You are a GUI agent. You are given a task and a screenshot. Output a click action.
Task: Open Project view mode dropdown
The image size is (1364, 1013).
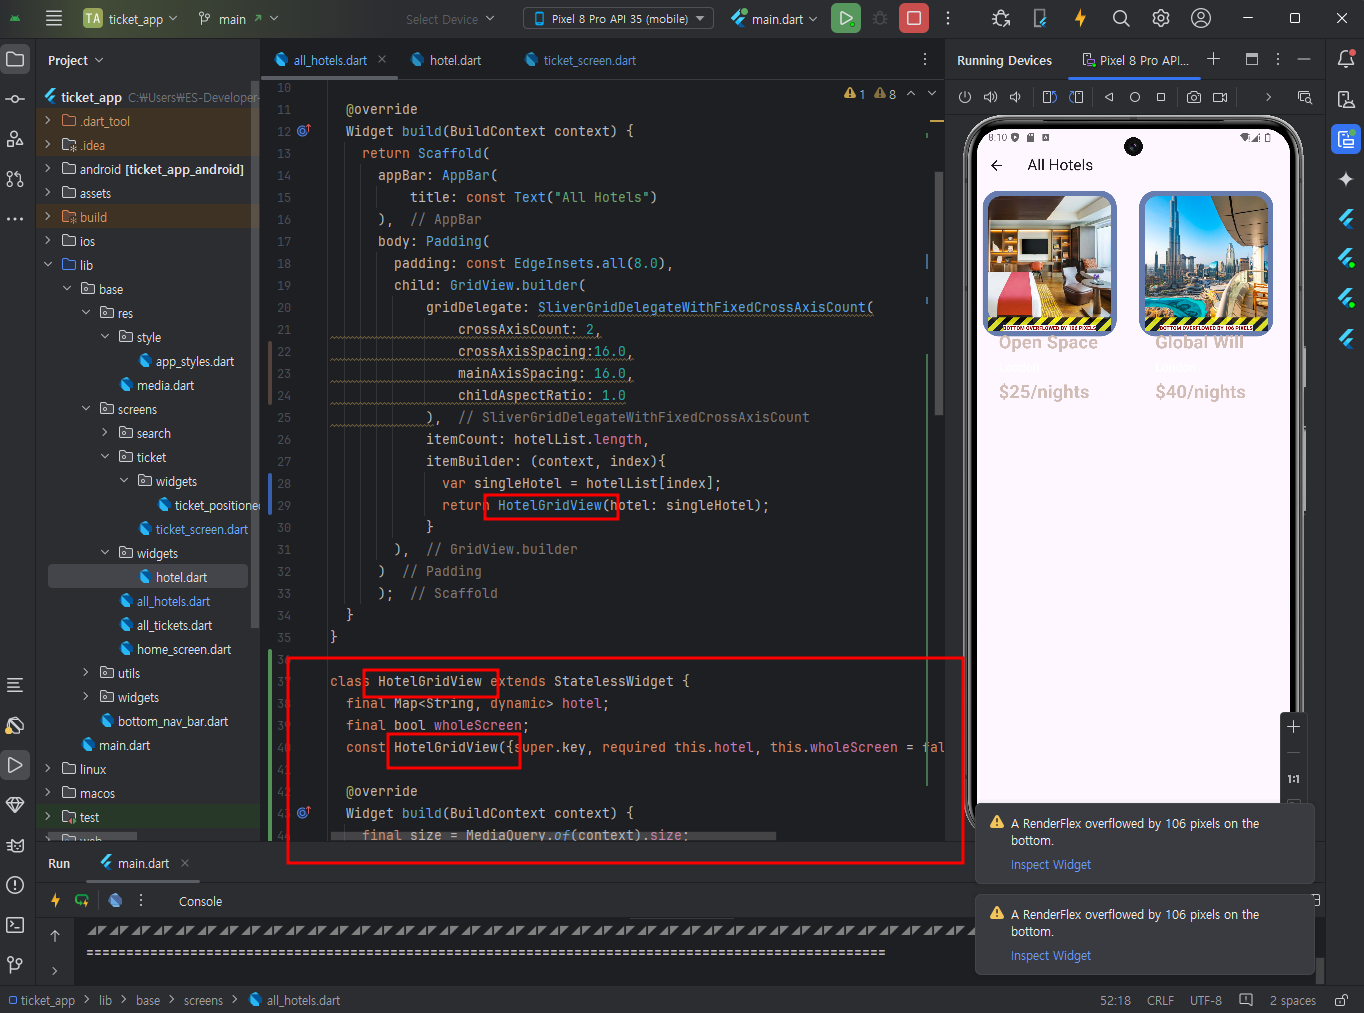point(76,60)
